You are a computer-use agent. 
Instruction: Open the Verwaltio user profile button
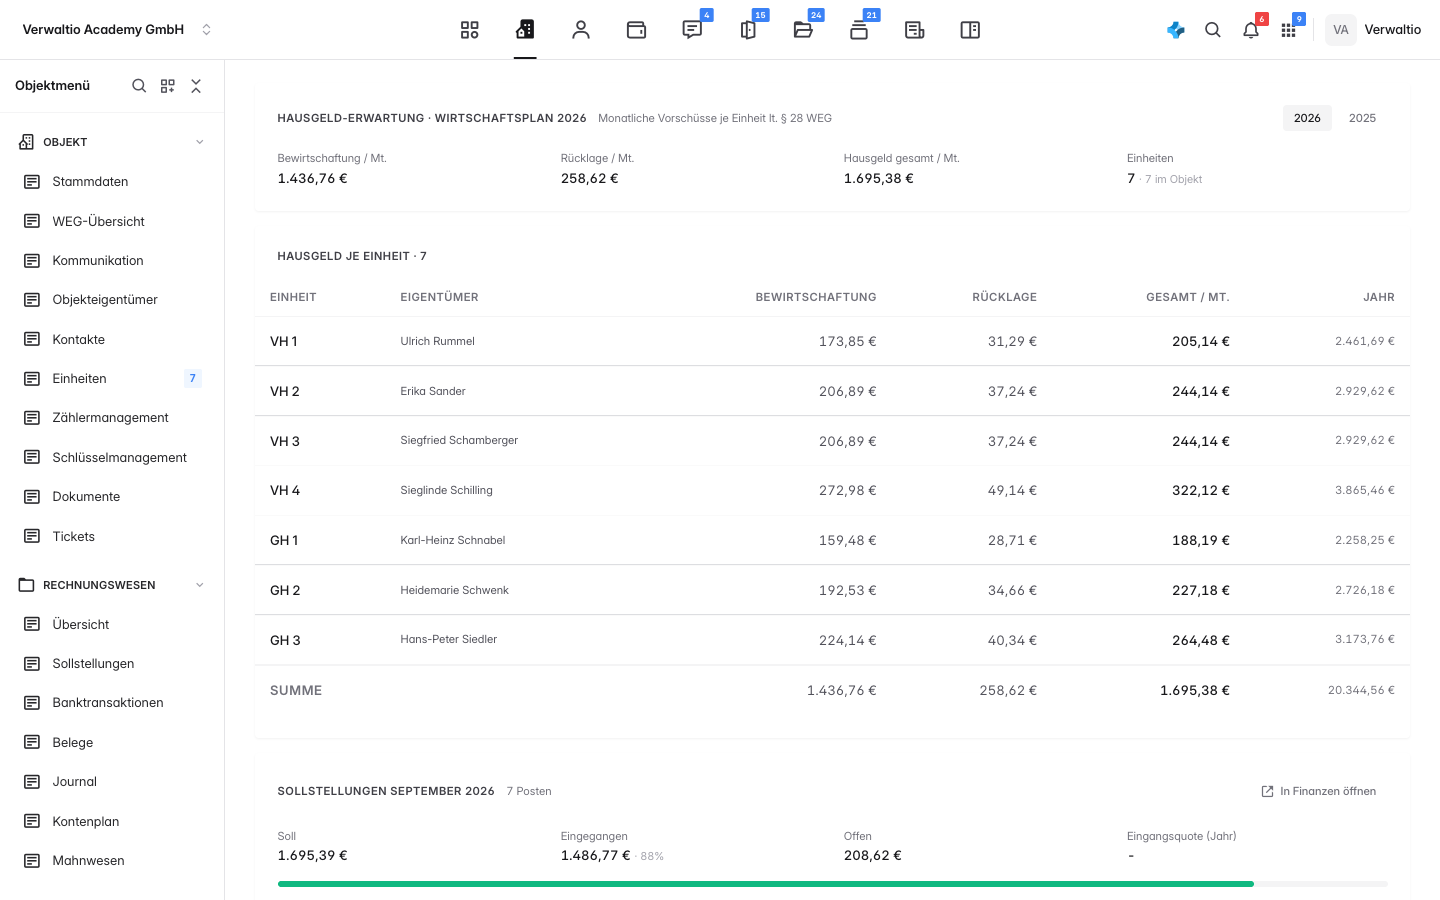[1374, 30]
